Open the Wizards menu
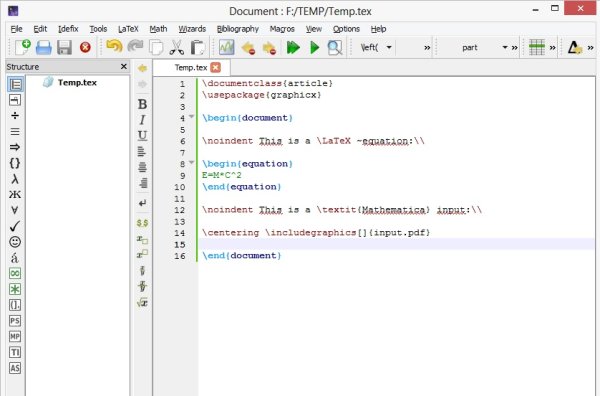600x396 pixels. 192,29
